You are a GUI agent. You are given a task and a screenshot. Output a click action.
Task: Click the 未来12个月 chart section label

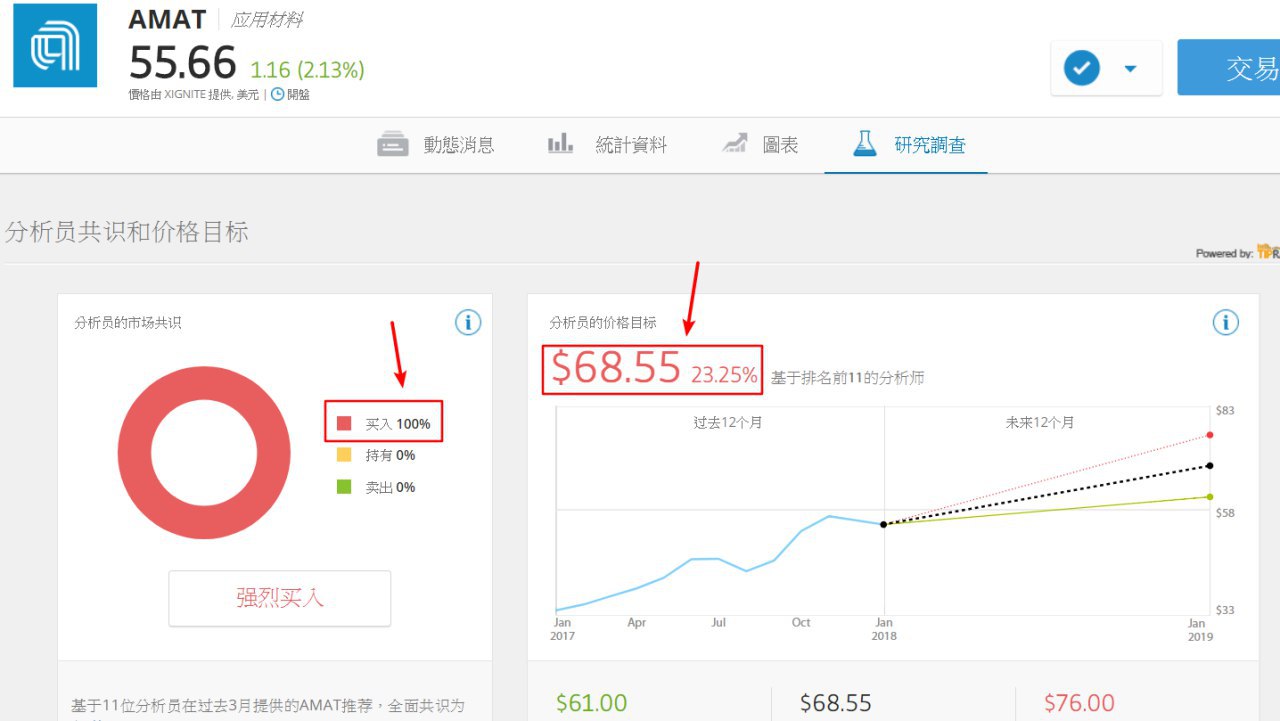[1040, 423]
